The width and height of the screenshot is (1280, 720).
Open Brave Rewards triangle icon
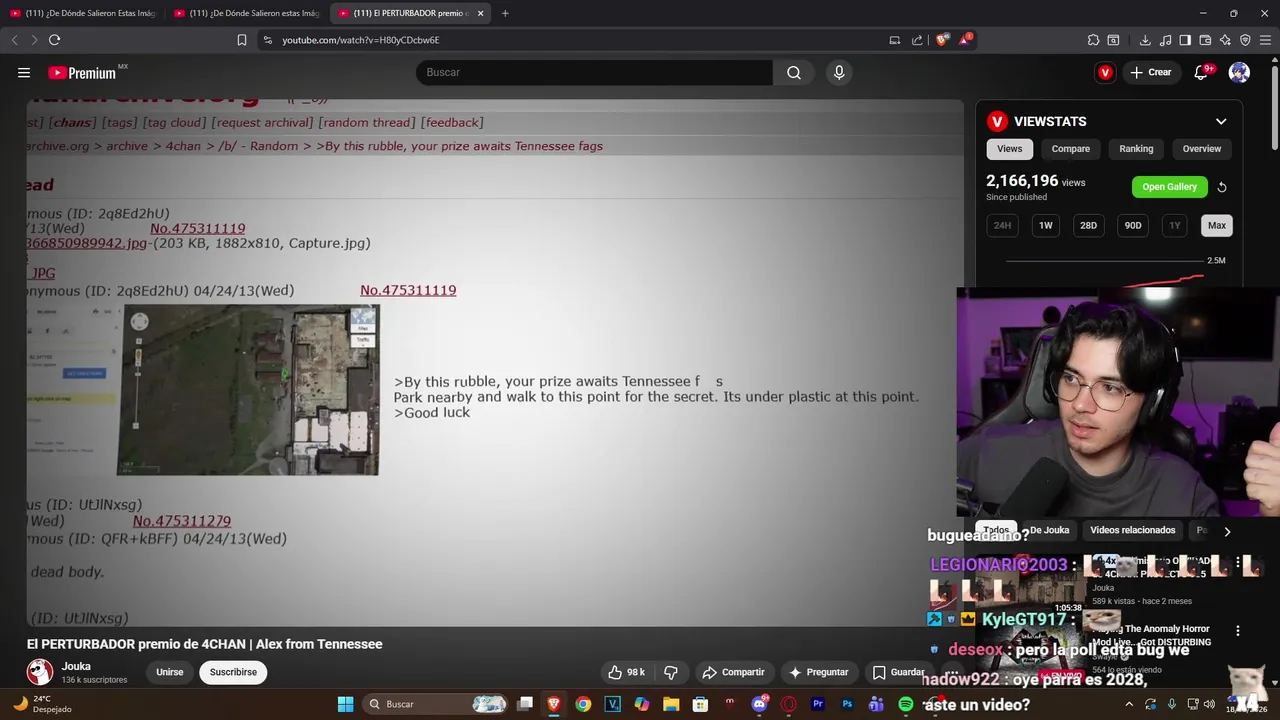[965, 40]
